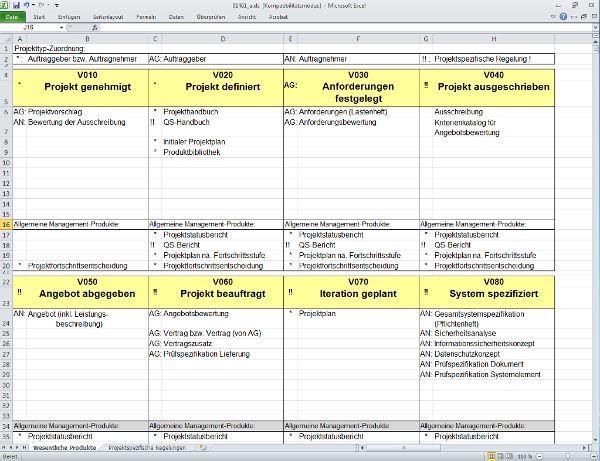Enable Page Break Preview view
The width and height of the screenshot is (600, 461).
point(507,456)
